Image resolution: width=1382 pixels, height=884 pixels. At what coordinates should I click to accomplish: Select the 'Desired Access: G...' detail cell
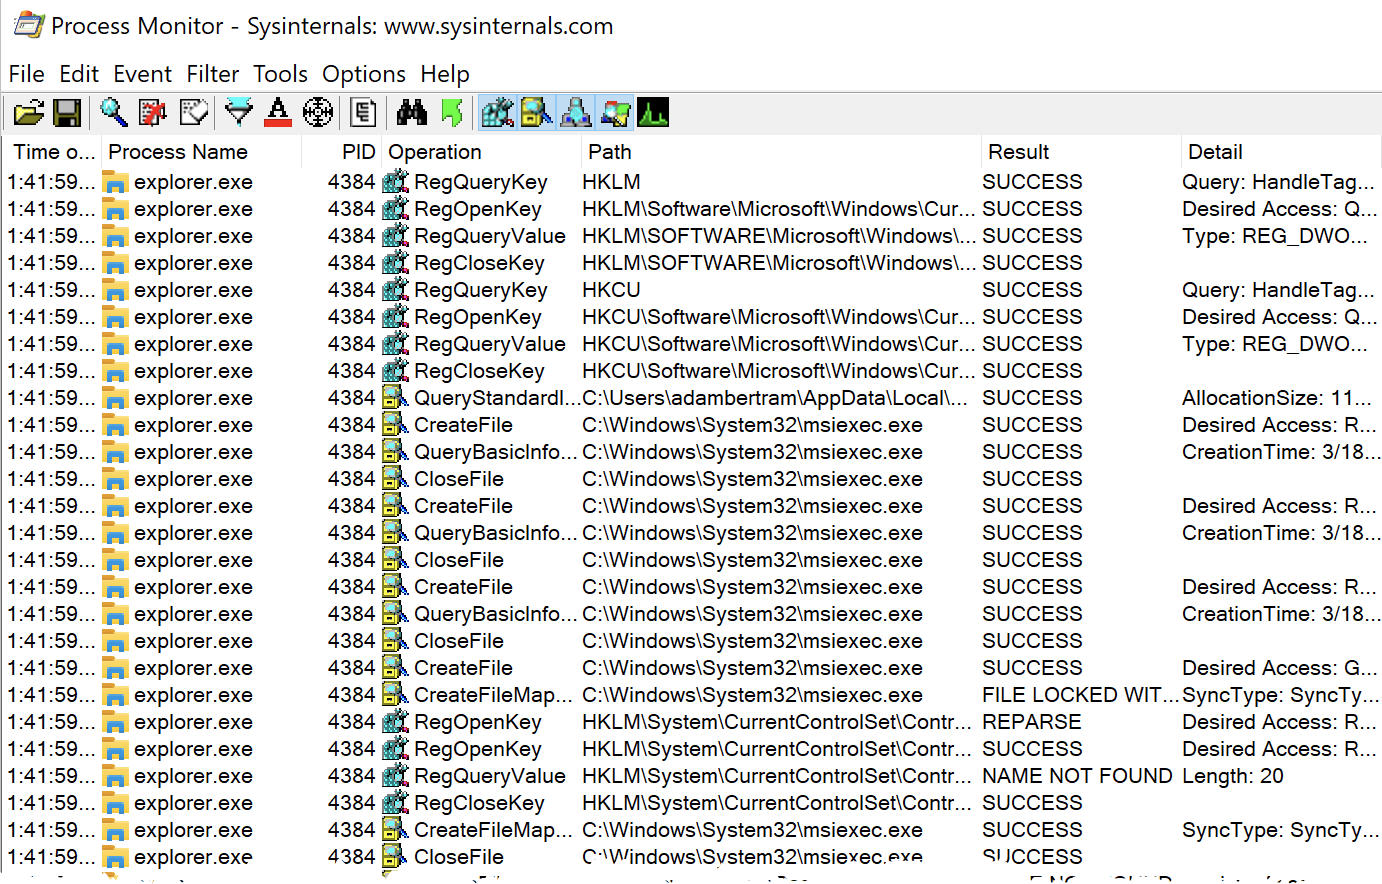[1280, 668]
